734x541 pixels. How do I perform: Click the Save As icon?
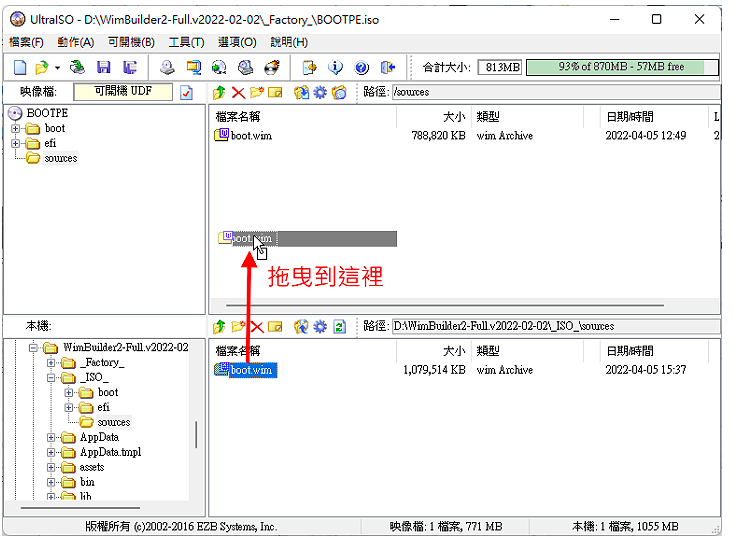[130, 67]
